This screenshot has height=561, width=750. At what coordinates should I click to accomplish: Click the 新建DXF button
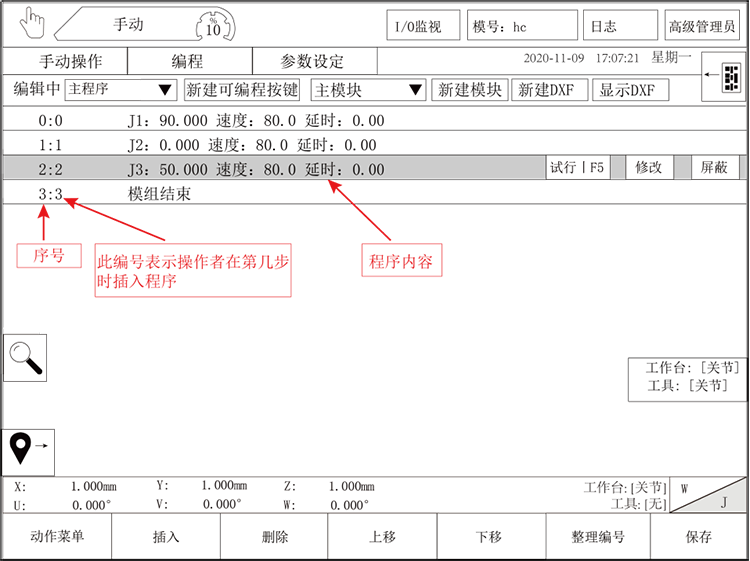tap(549, 90)
